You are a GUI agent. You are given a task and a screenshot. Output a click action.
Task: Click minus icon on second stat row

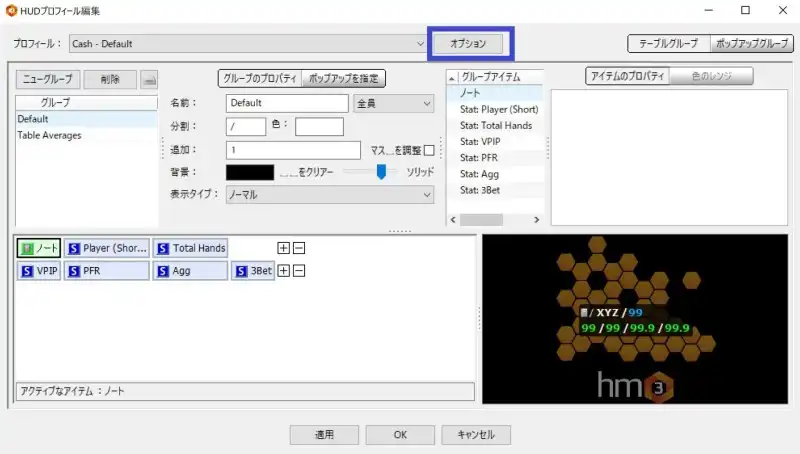[x=299, y=270]
